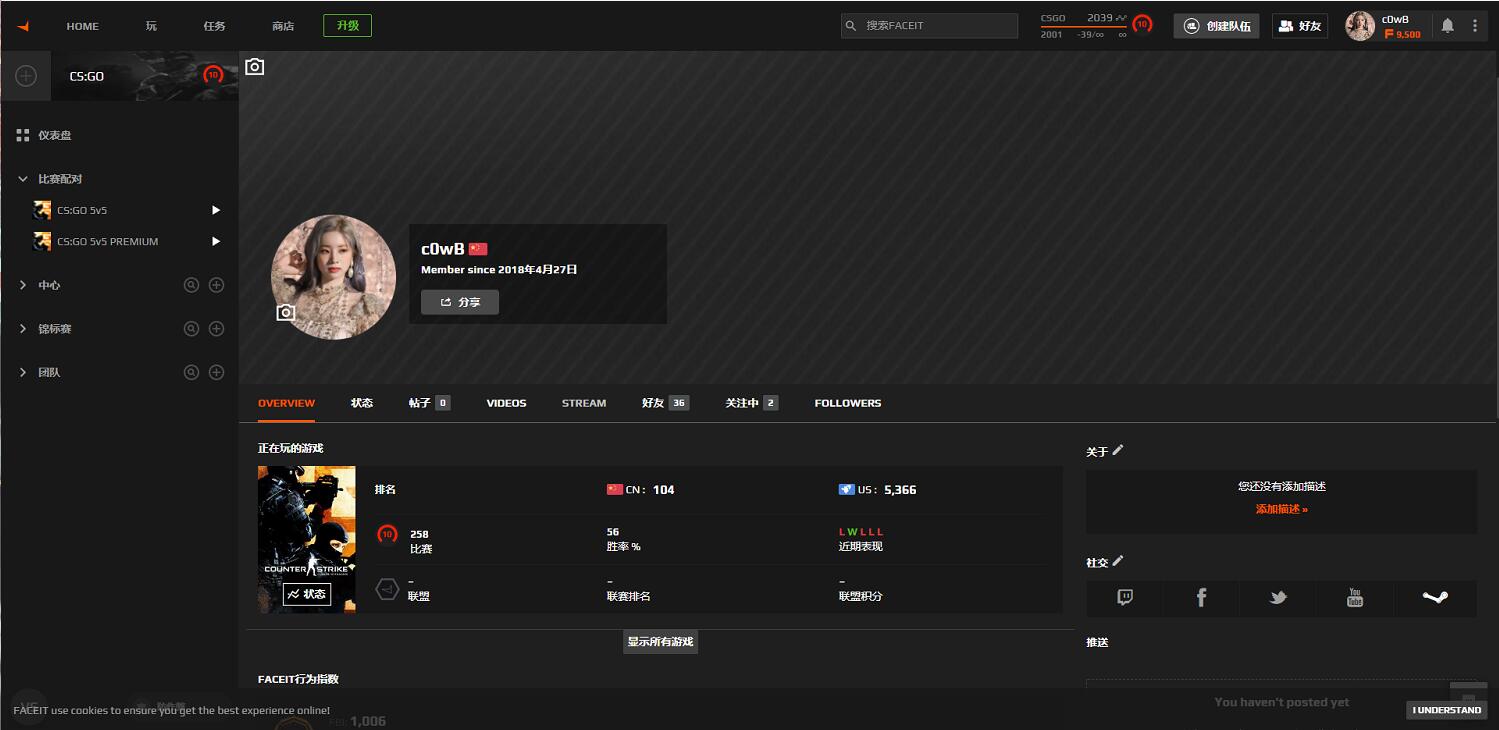Expand the 锦标赛 section
Viewport: 1499px width, 730px height.
[x=23, y=329]
